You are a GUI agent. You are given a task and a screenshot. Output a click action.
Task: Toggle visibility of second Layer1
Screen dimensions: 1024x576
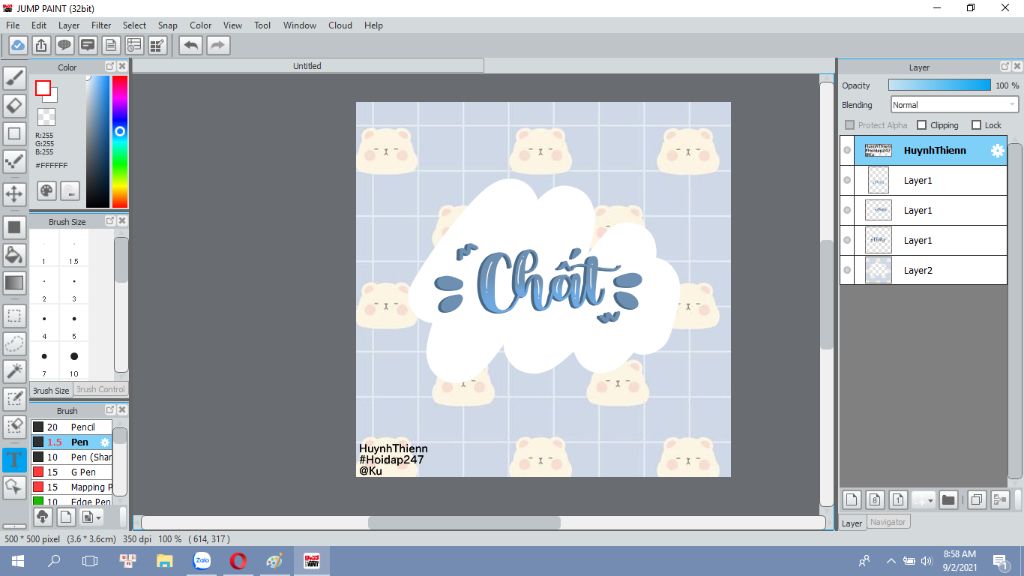point(847,210)
